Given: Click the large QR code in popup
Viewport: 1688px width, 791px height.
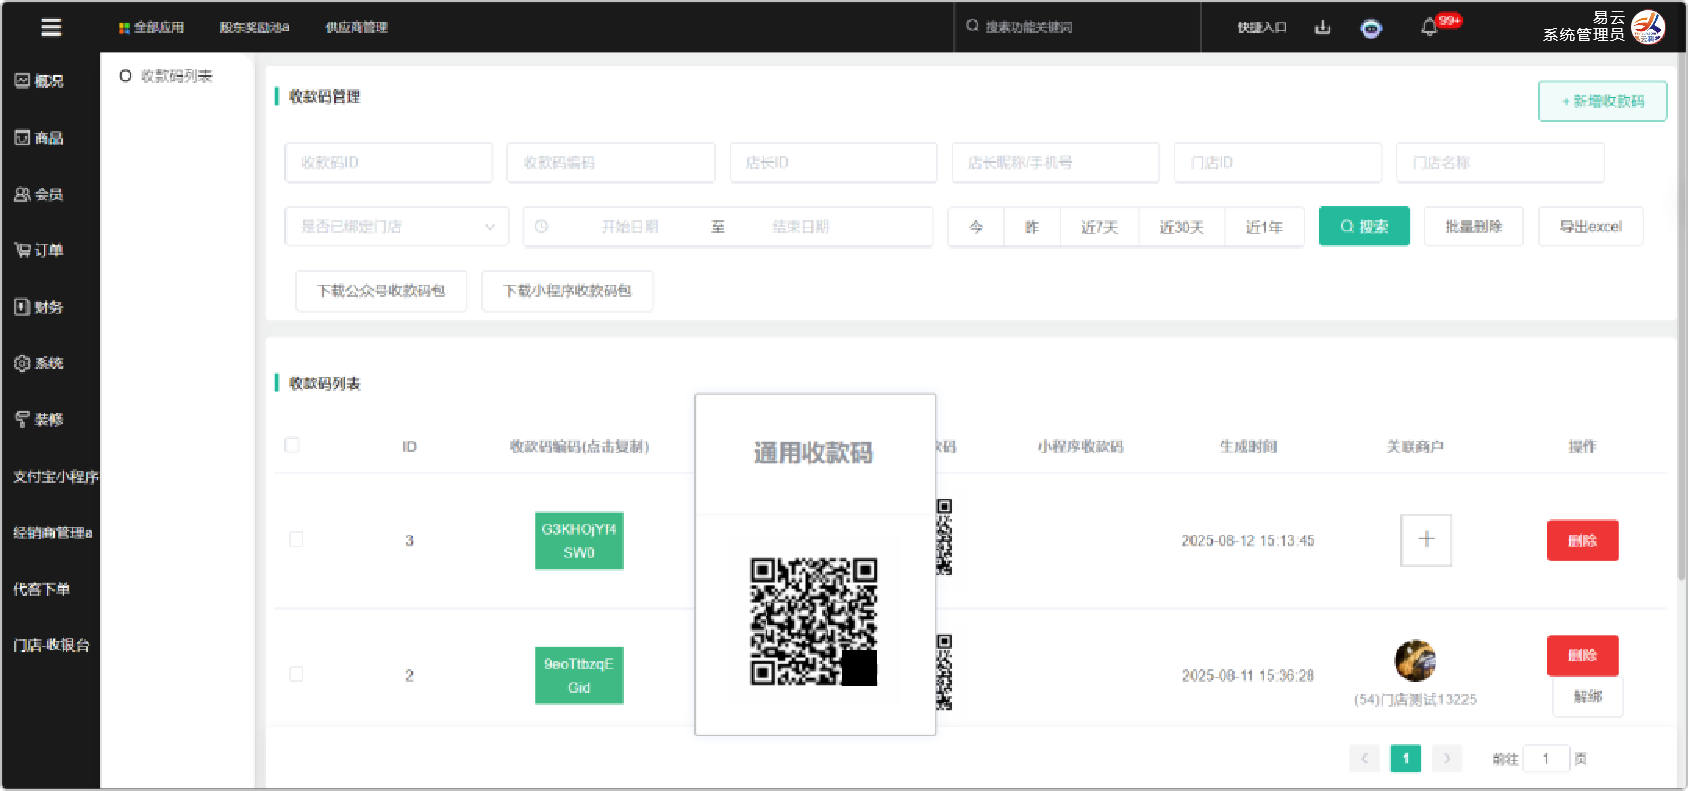Looking at the screenshot, I should point(814,622).
